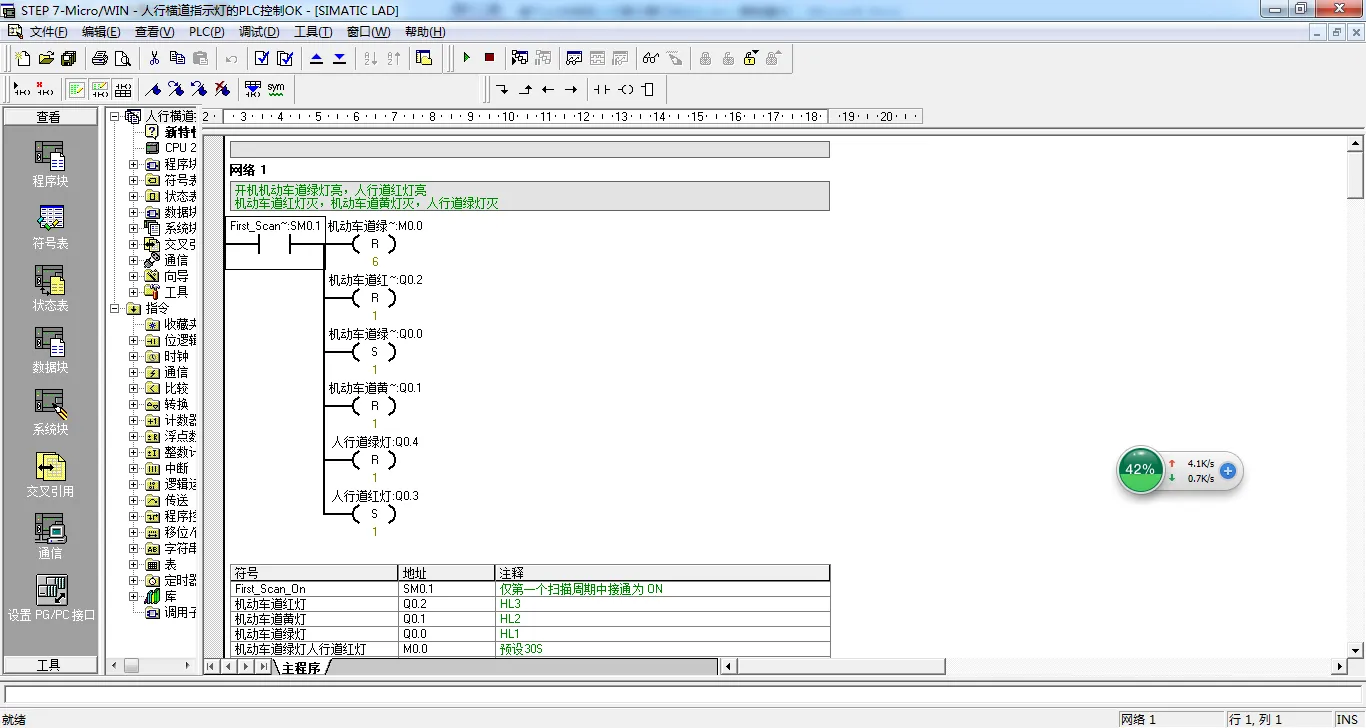Click the blue plus on the network speed widget
1366x728 pixels.
[x=1228, y=471]
